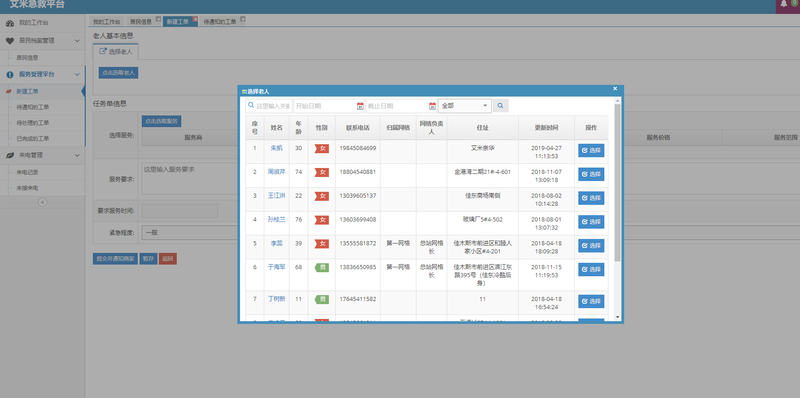Click 选择 button for 王江洪
The image size is (800, 398).
591,198
